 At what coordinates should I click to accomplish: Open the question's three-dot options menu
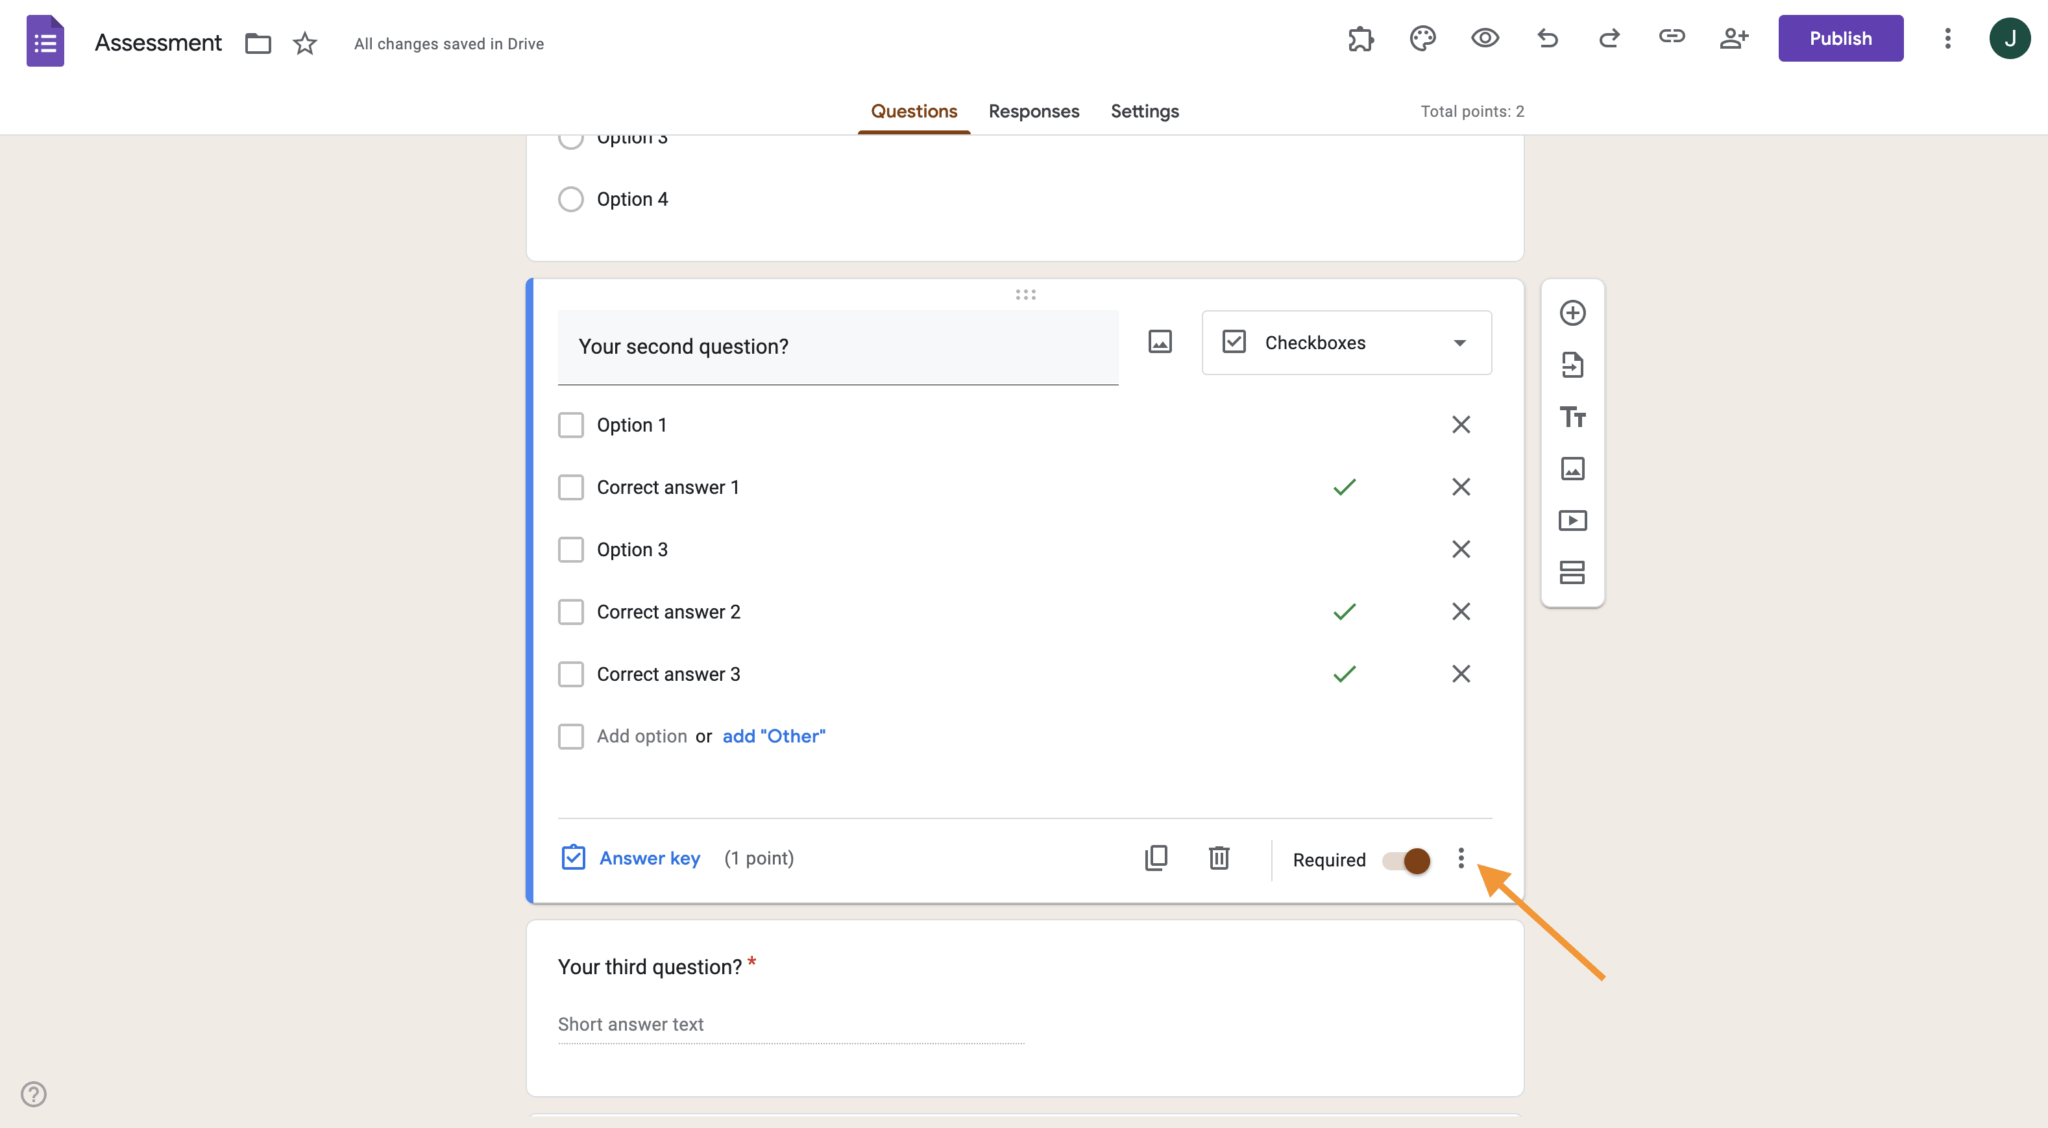coord(1460,858)
